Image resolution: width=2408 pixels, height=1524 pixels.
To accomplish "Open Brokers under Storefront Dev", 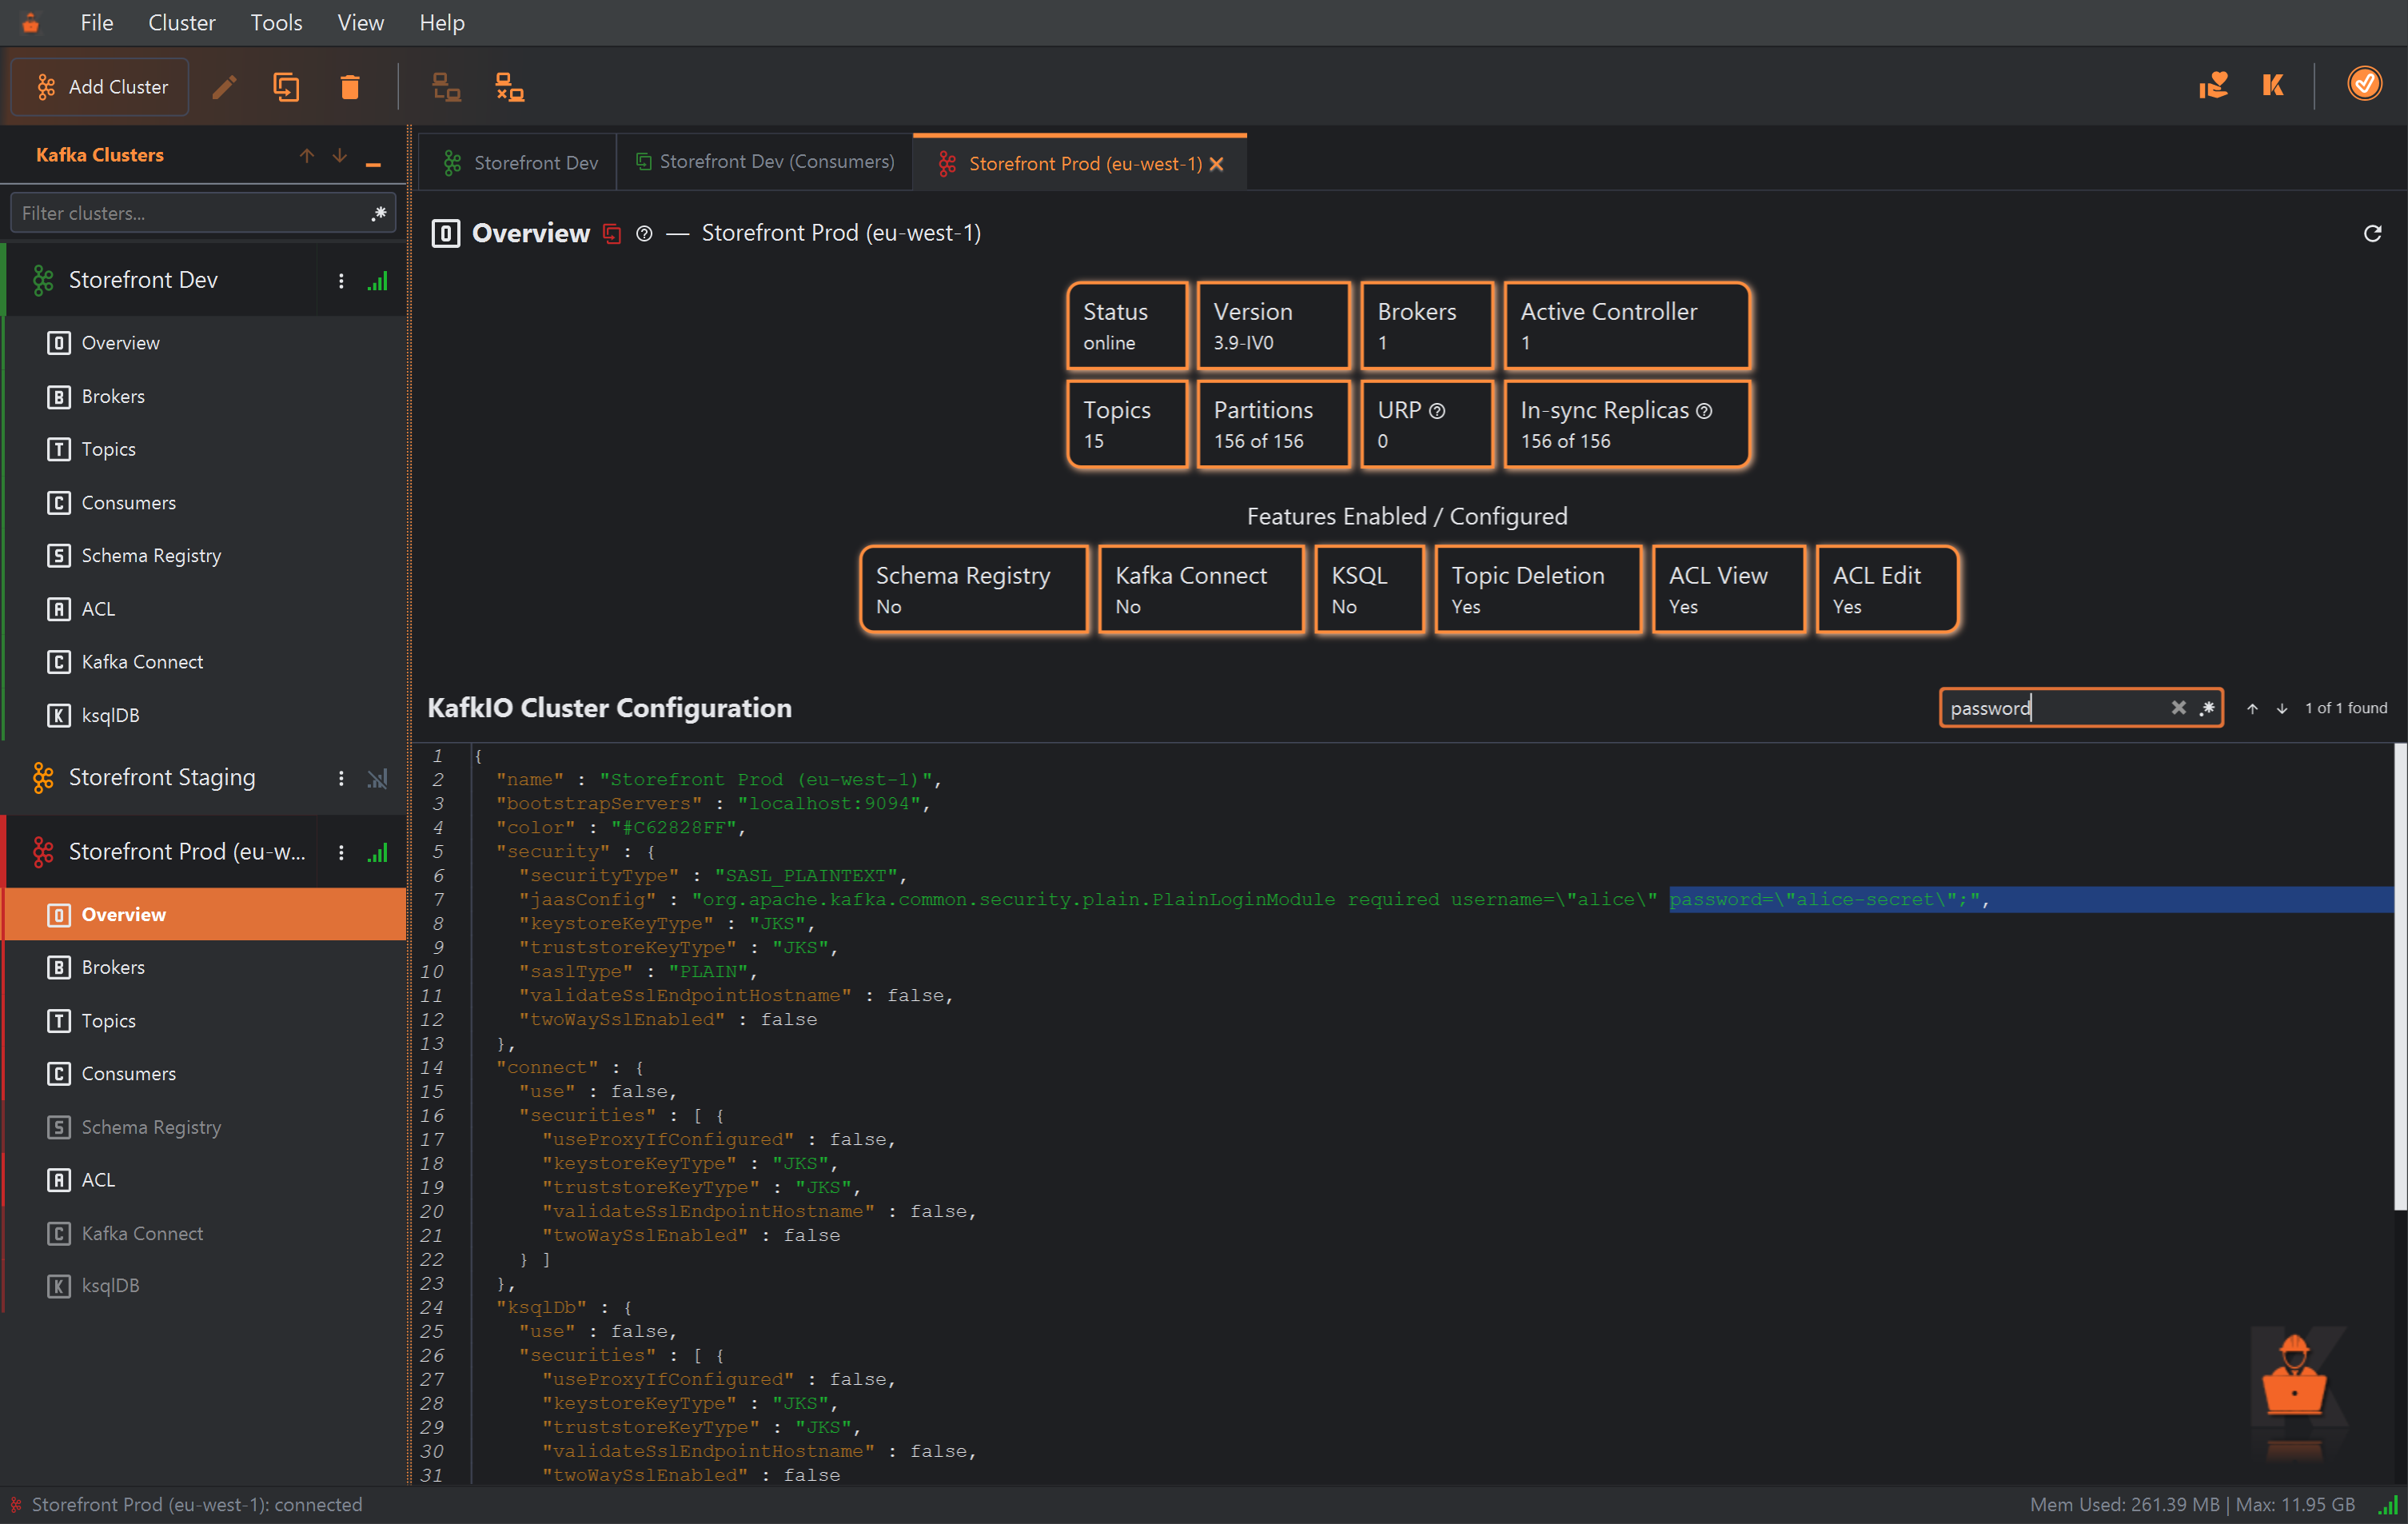I will [x=113, y=396].
